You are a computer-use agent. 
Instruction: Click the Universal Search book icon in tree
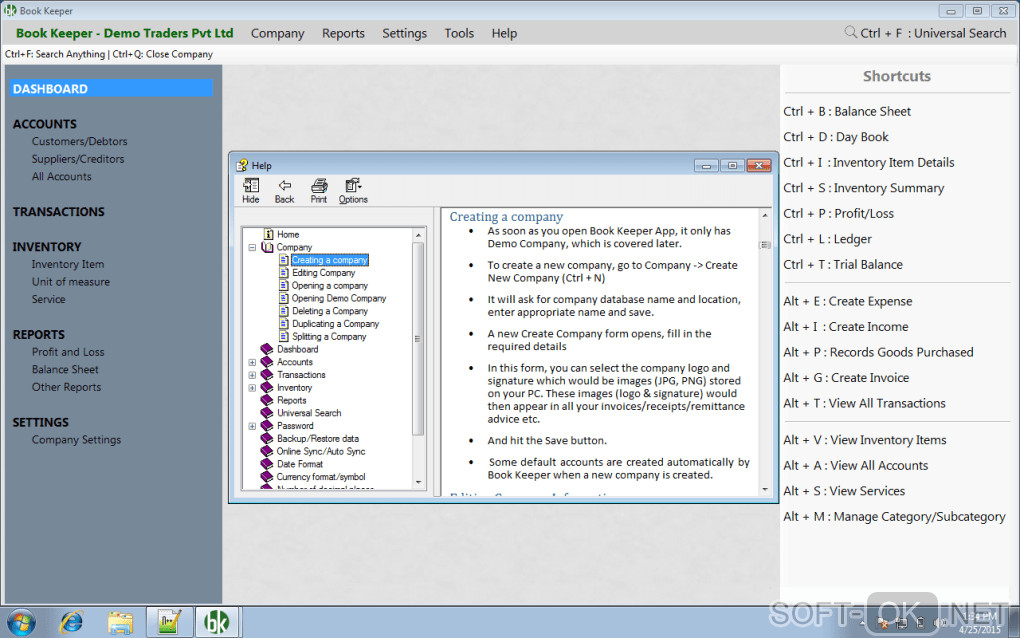coord(267,413)
